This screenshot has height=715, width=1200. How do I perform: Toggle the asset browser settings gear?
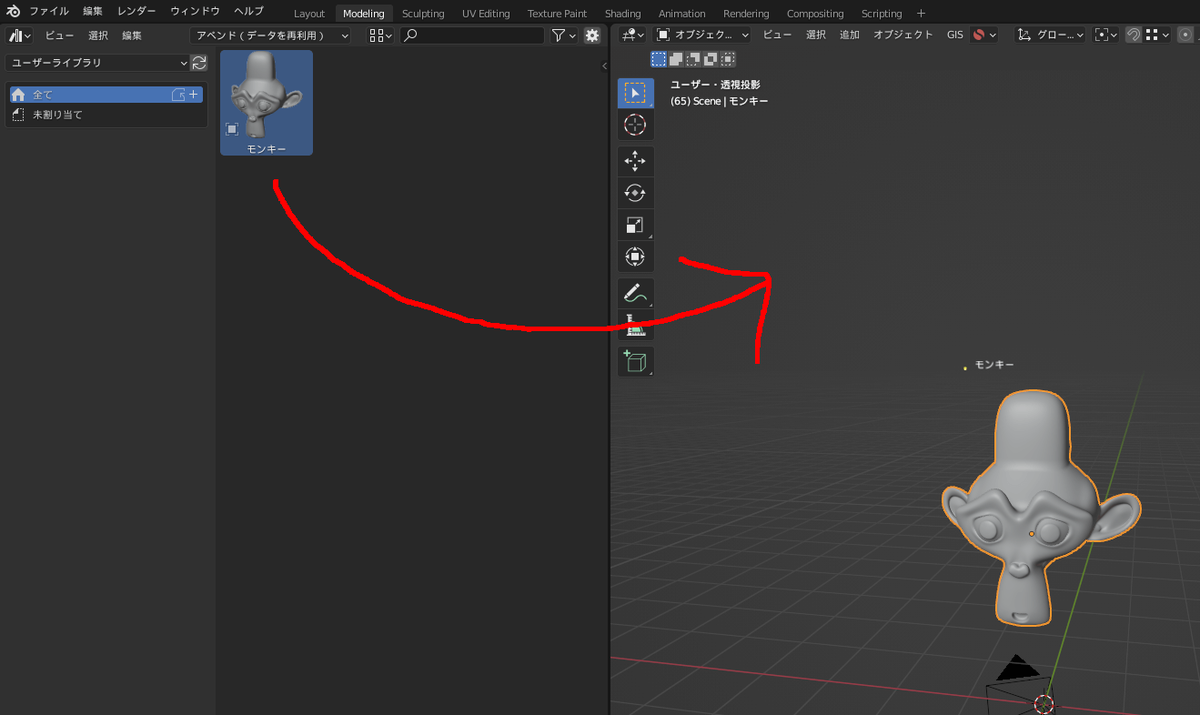coord(592,35)
